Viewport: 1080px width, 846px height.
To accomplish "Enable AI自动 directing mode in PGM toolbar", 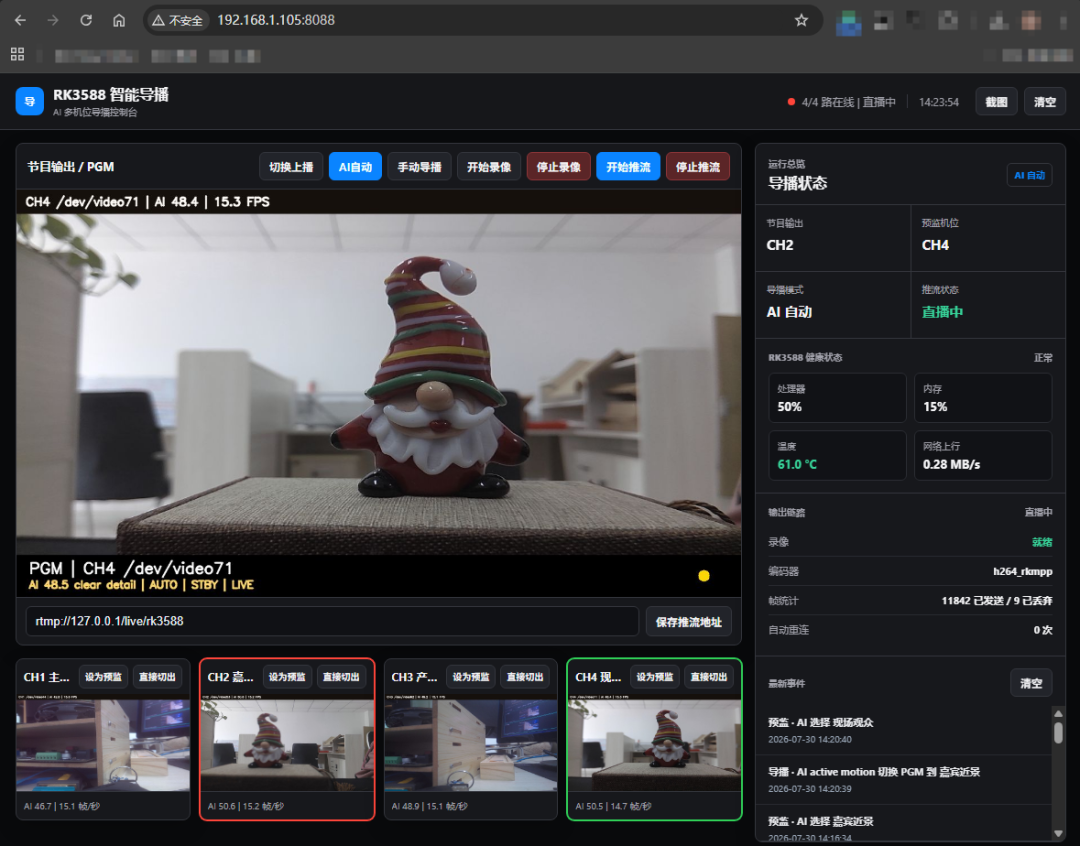I will [x=355, y=167].
